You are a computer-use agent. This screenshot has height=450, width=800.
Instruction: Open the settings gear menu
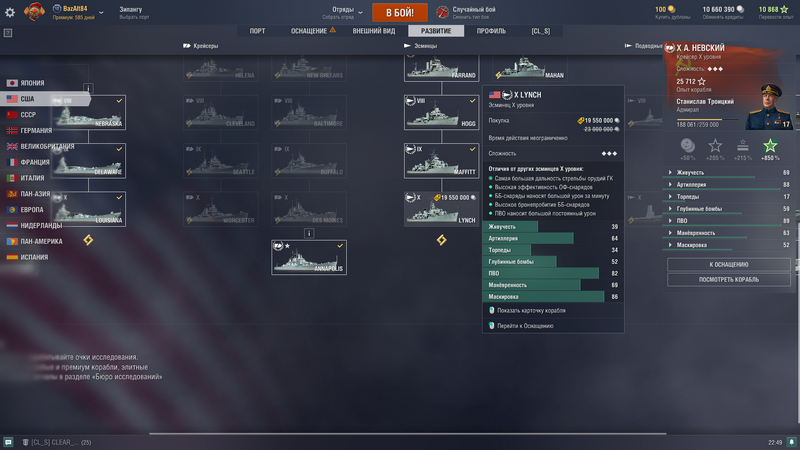click(10, 12)
